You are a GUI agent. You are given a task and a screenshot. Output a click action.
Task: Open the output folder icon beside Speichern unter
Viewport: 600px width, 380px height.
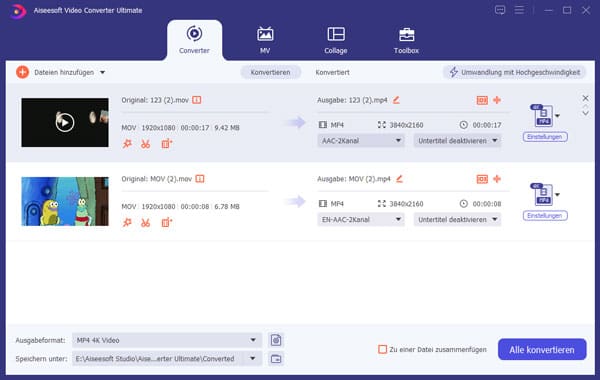(276, 359)
